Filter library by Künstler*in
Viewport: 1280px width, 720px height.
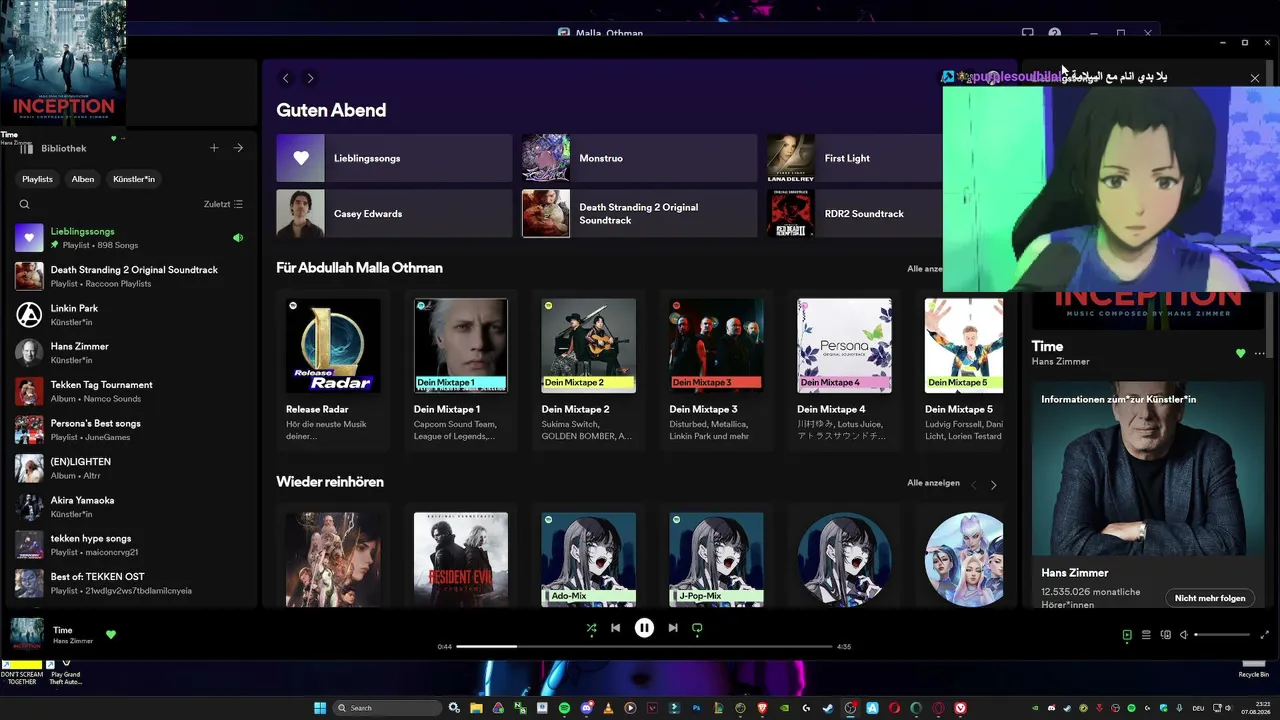pos(134,179)
